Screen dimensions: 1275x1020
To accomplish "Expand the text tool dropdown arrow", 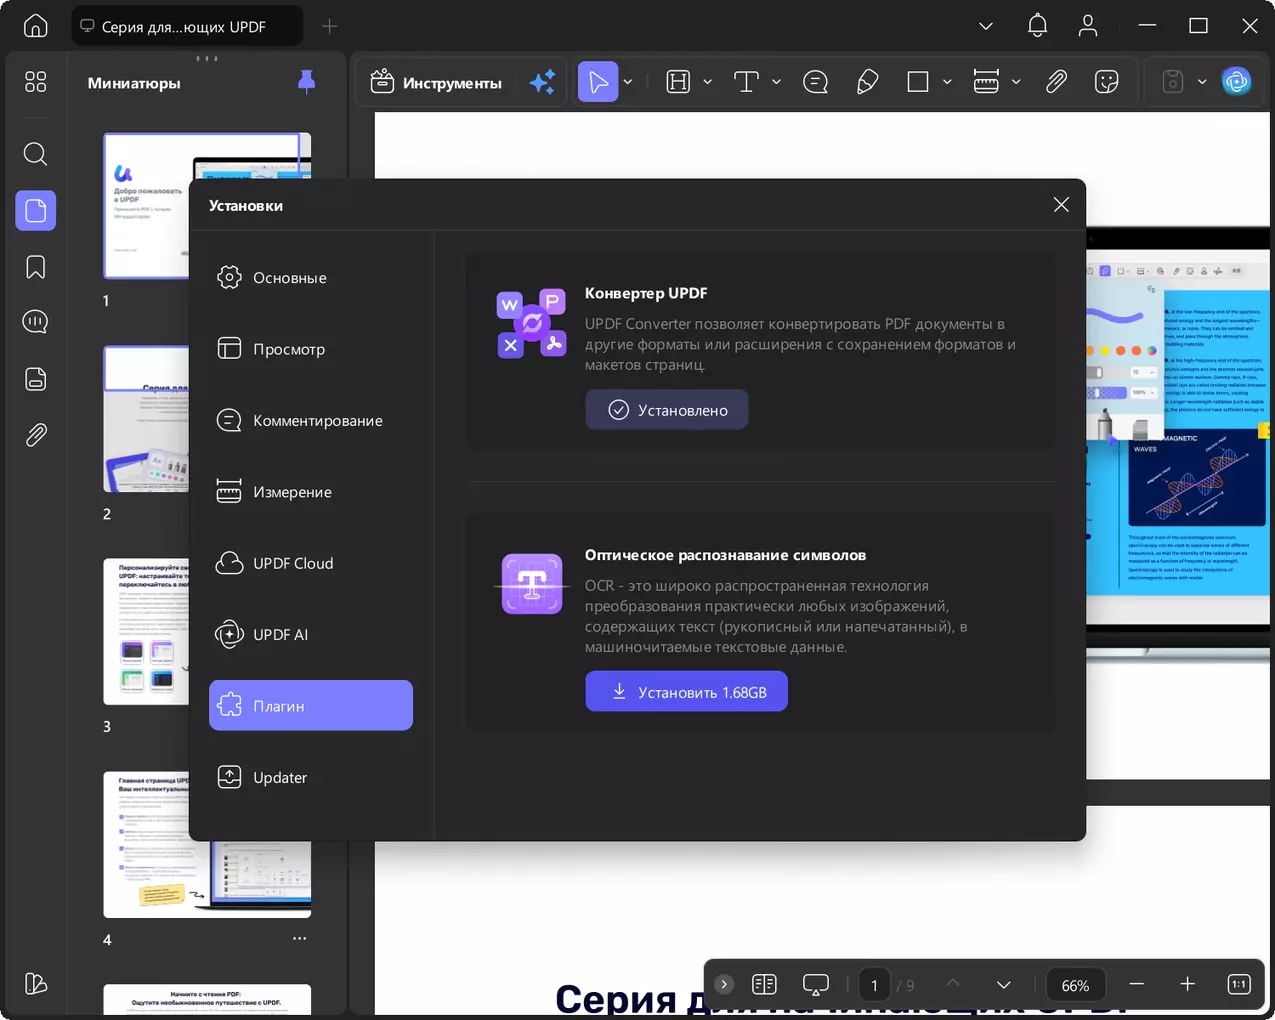I will (776, 82).
